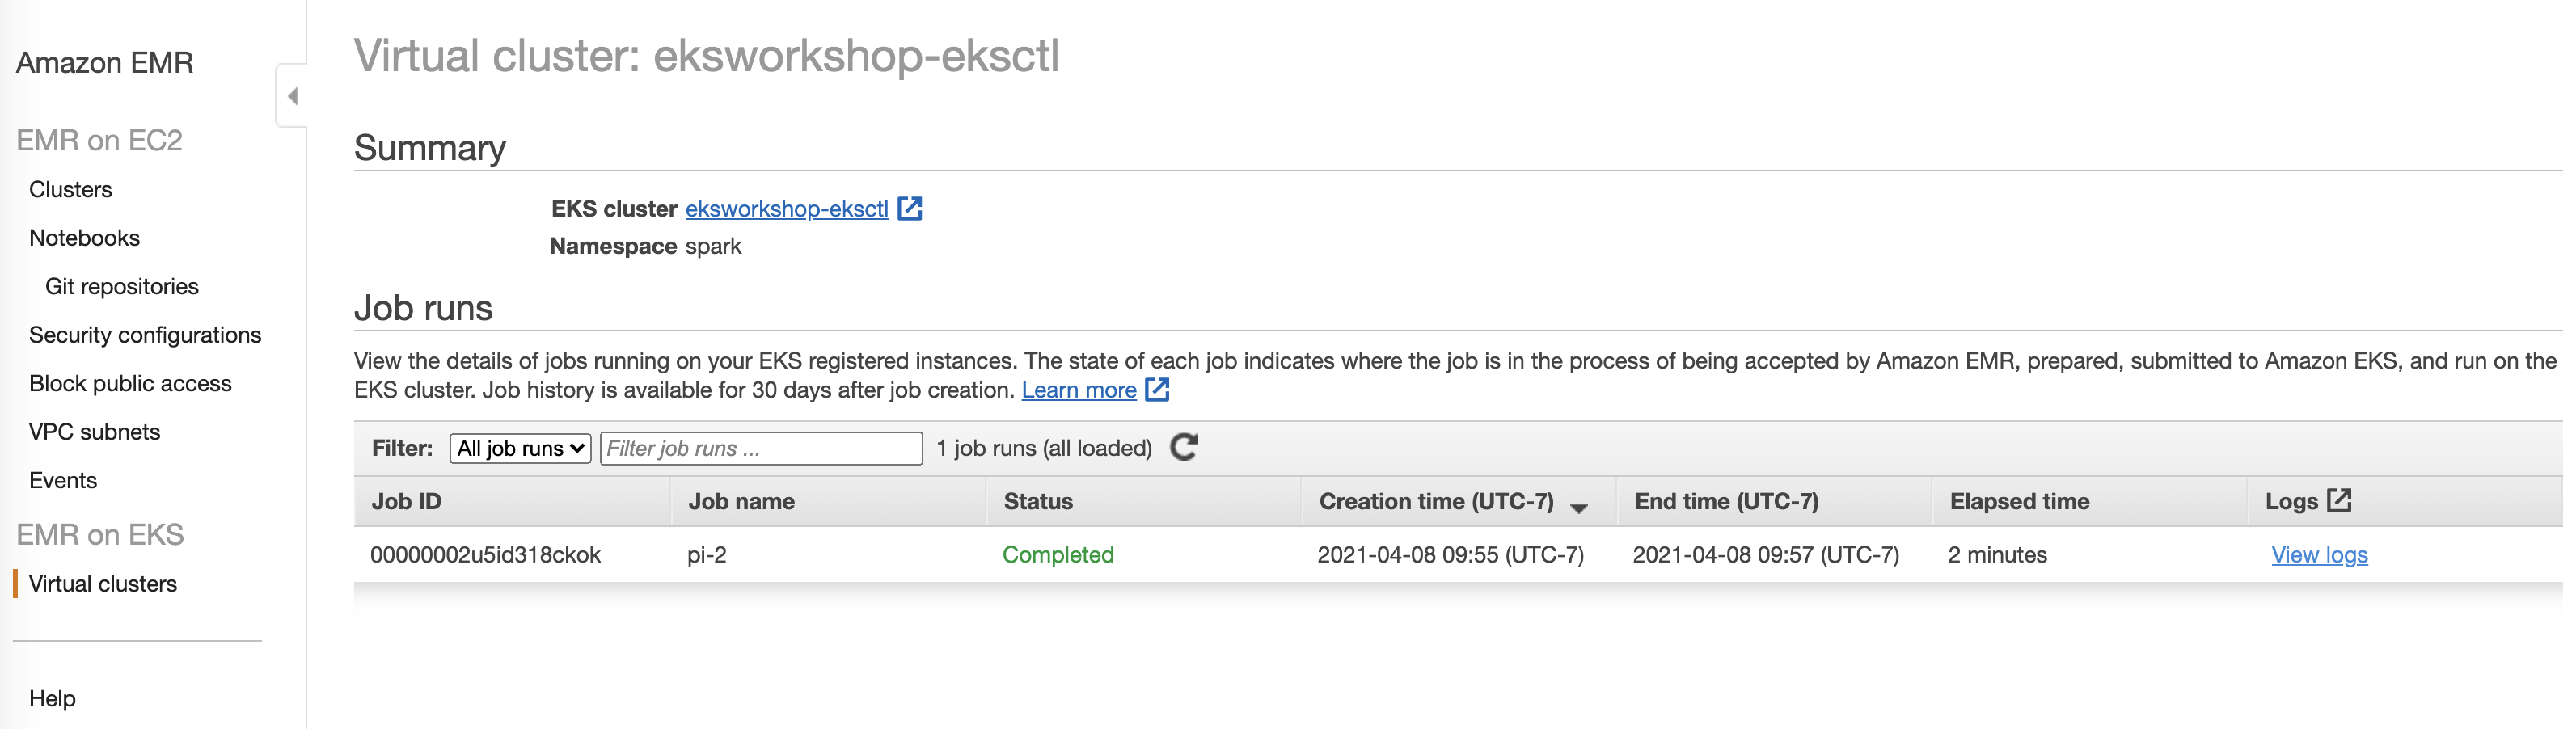
Task: Sort table by Job name column header
Action: [x=741, y=501]
